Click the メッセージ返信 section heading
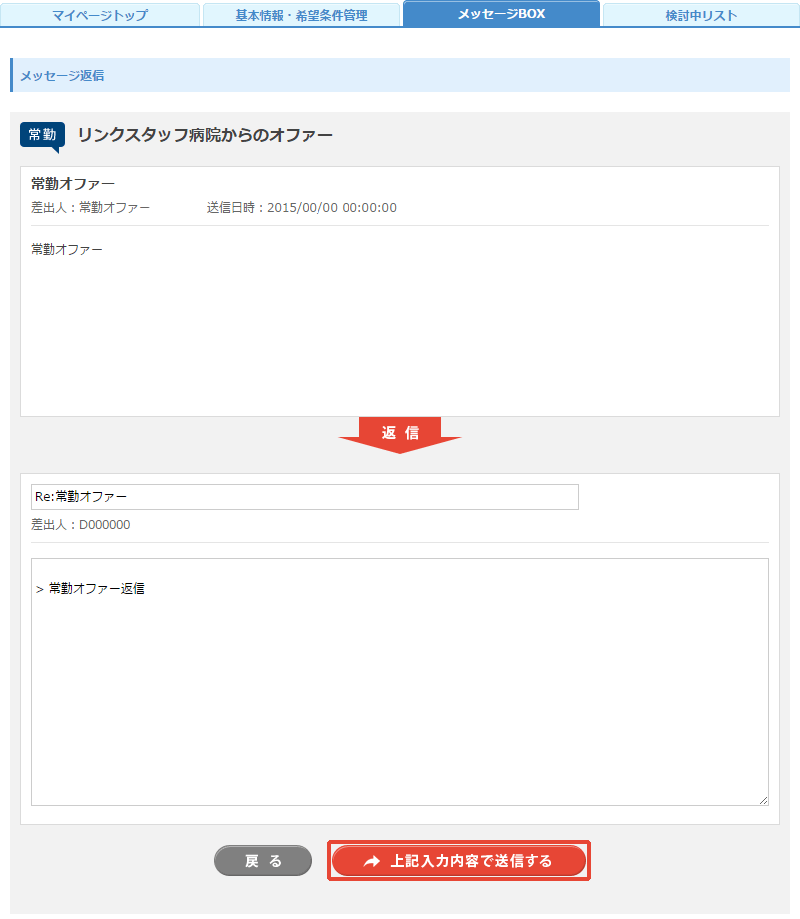The image size is (800, 919). tap(62, 76)
